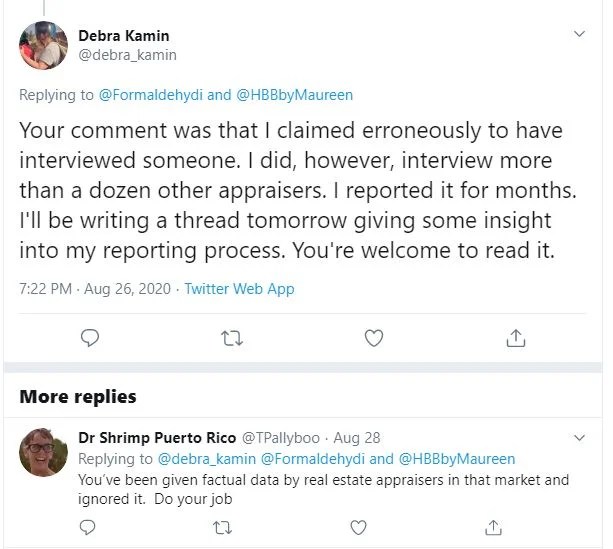Open more options for Debra Kamin's tweet
Image resolution: width=613 pixels, height=549 pixels.
click(x=580, y=35)
